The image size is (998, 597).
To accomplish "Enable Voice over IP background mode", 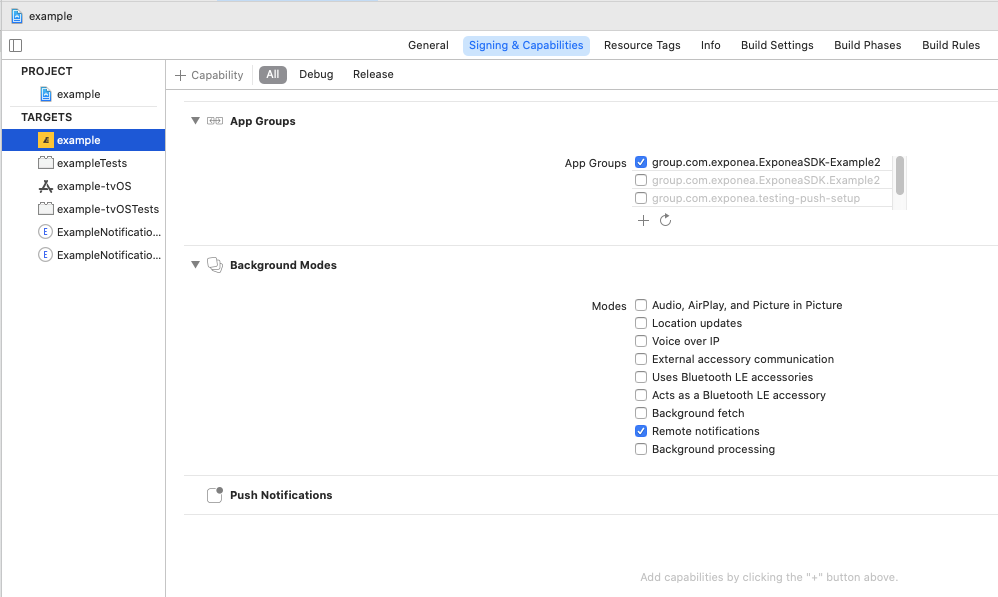I will 641,341.
